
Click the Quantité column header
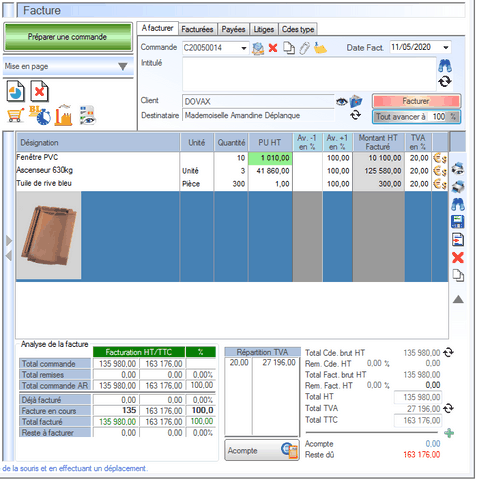pos(231,143)
